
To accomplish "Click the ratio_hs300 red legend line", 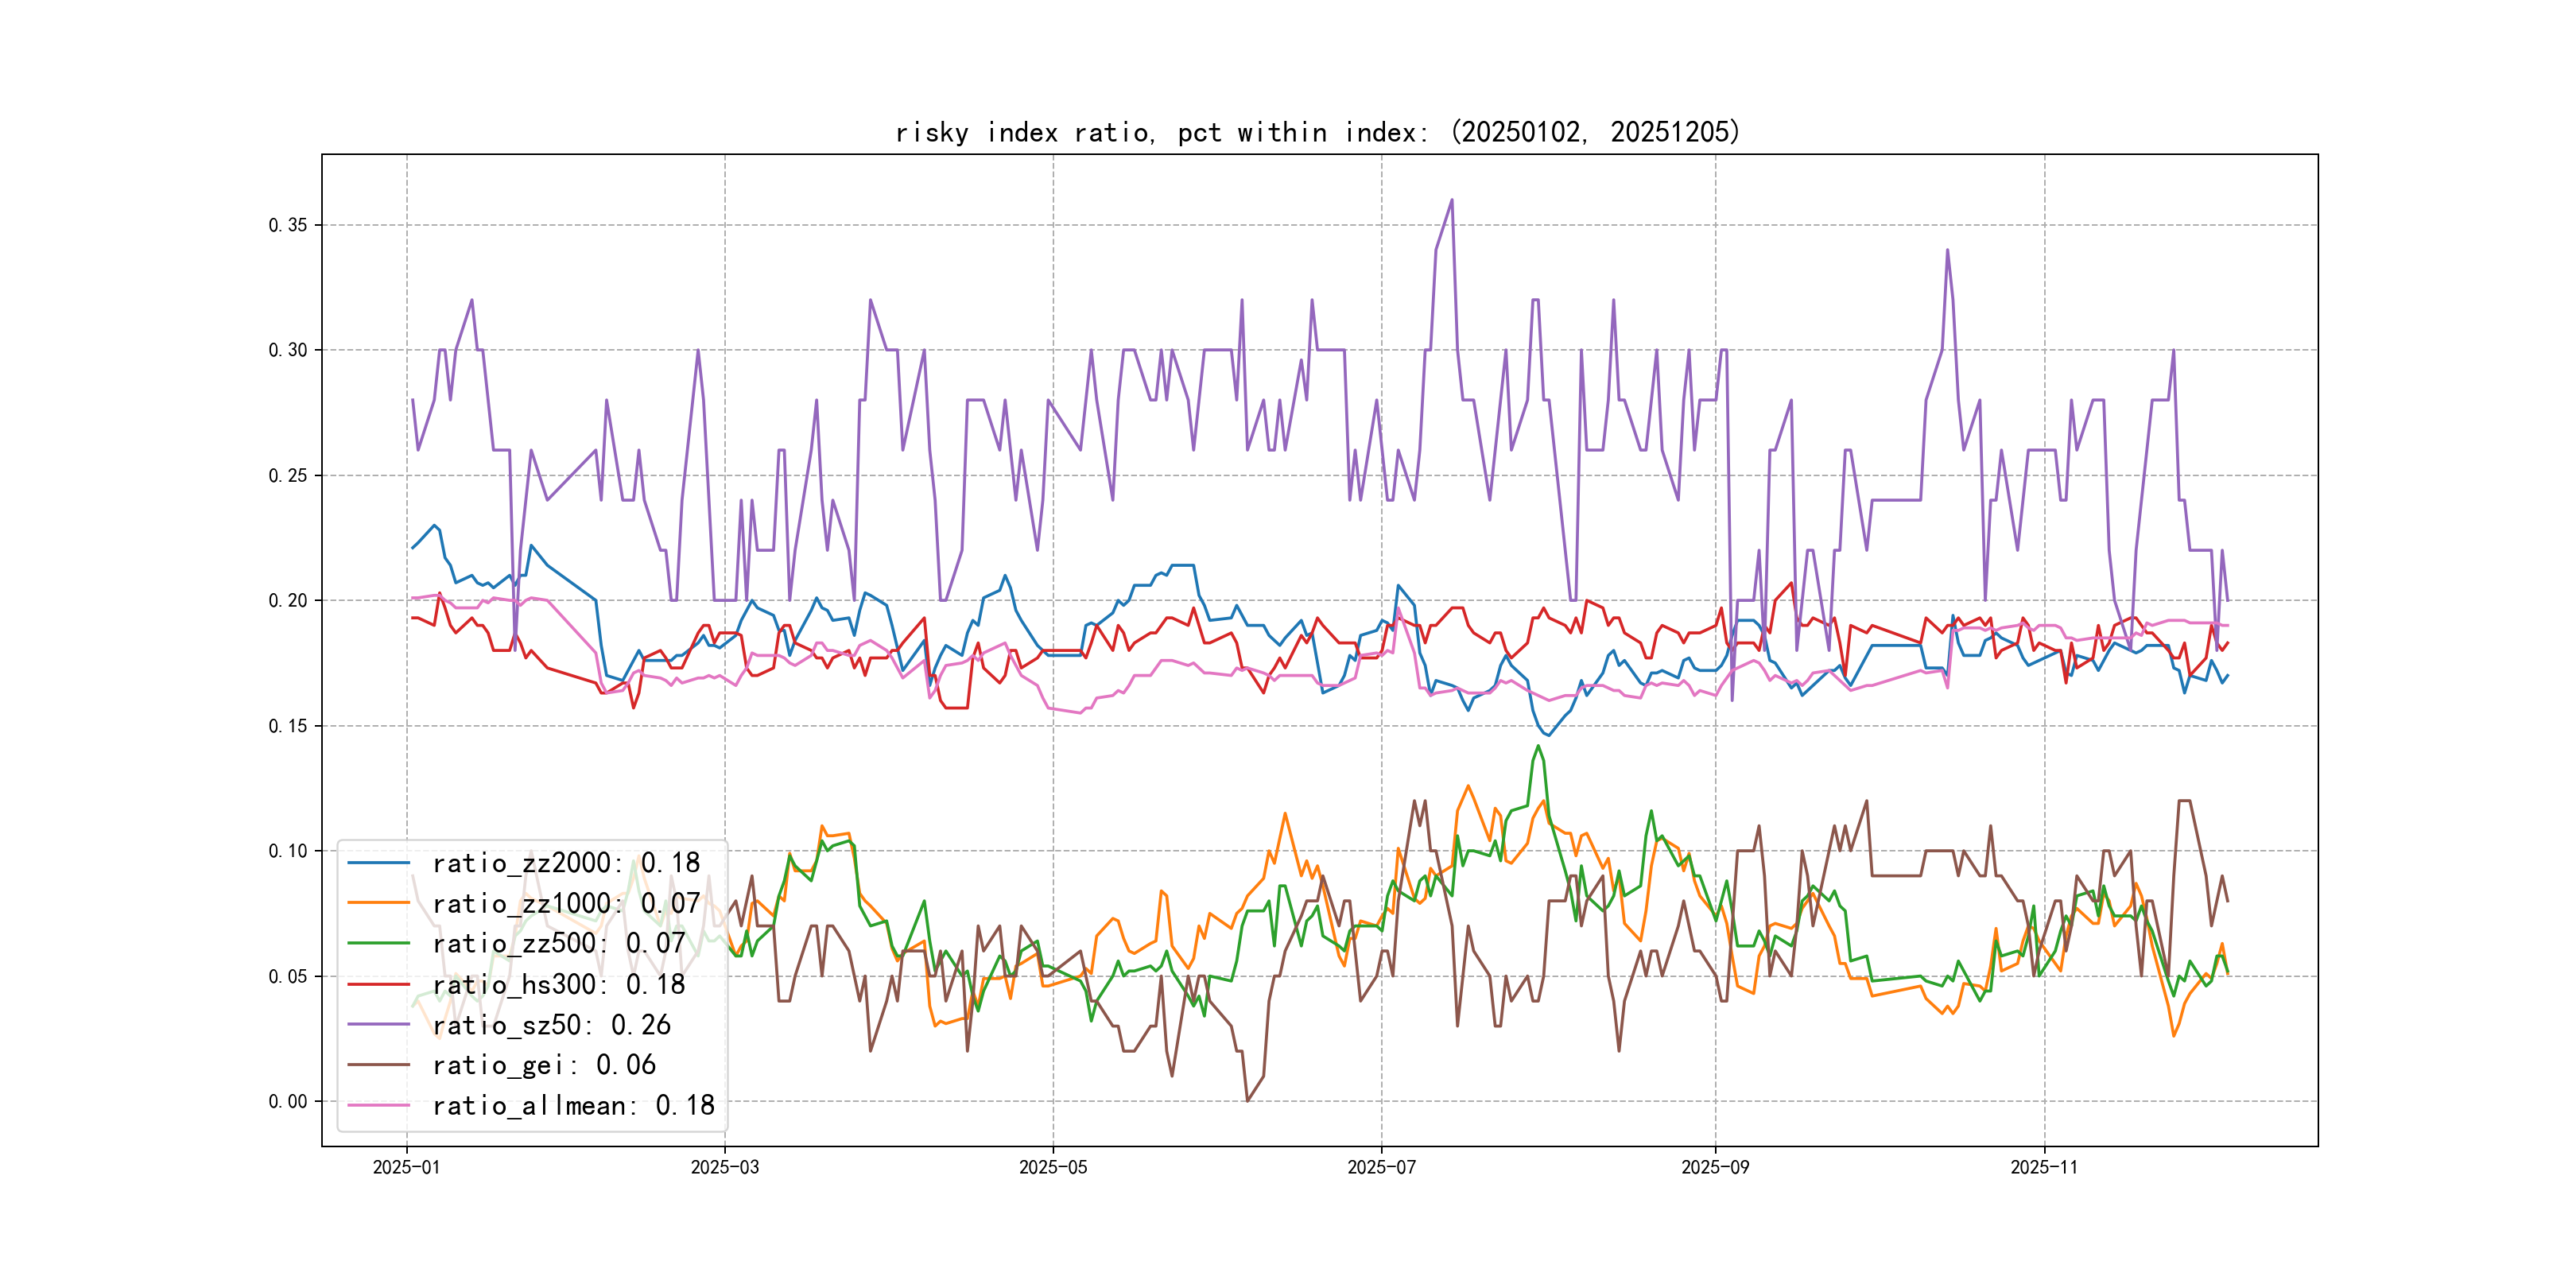I will [378, 984].
